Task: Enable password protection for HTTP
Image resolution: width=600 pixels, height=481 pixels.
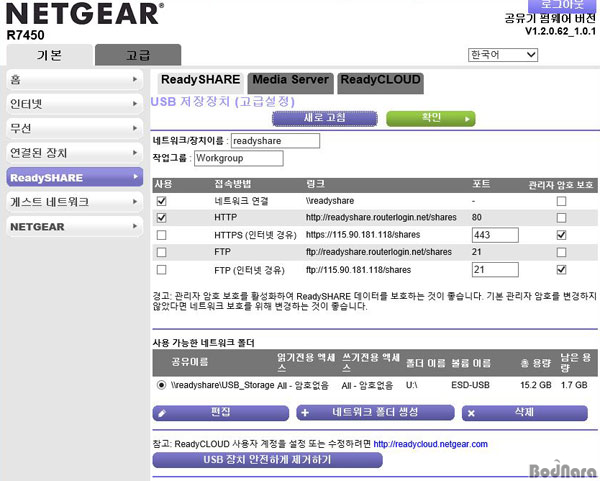Action: tap(561, 218)
